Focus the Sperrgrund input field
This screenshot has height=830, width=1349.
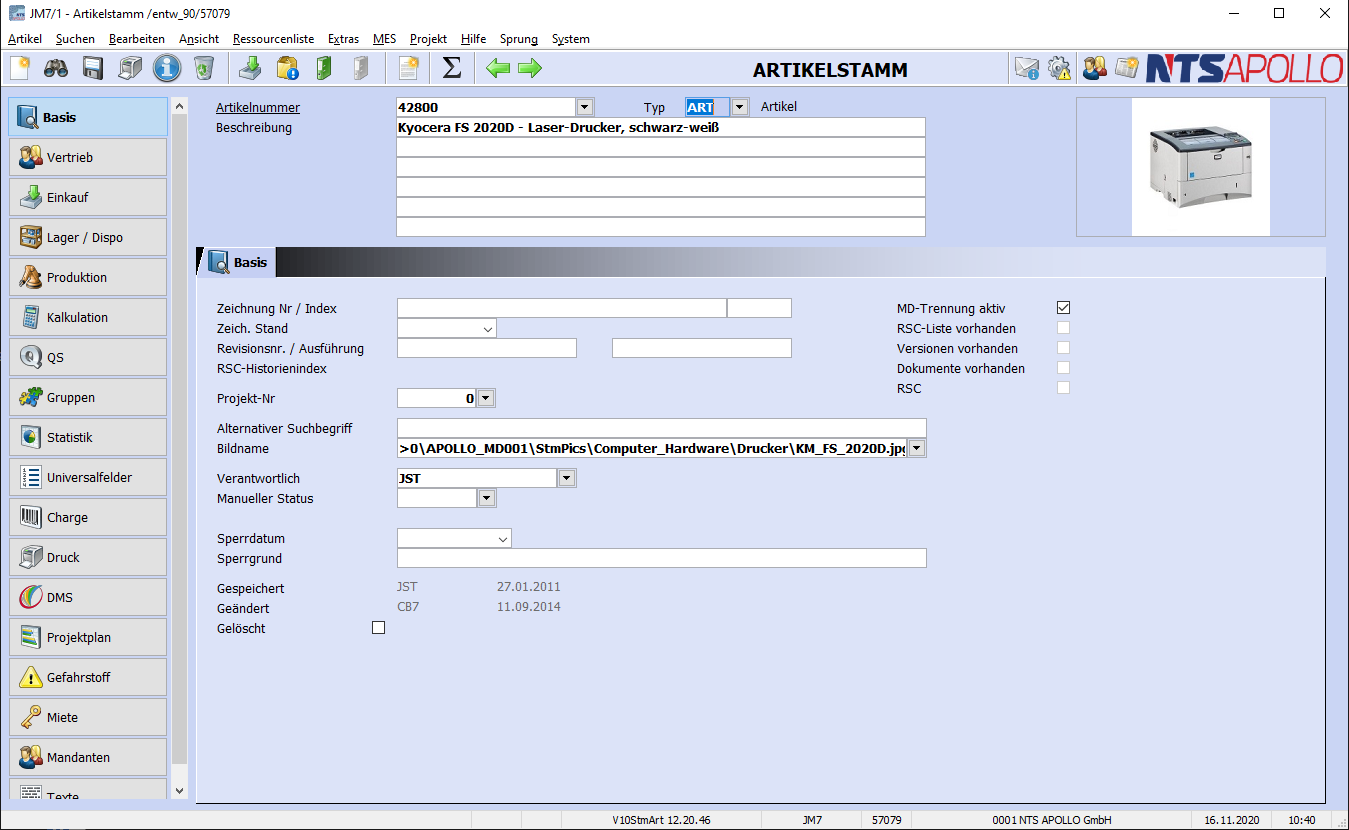point(661,558)
